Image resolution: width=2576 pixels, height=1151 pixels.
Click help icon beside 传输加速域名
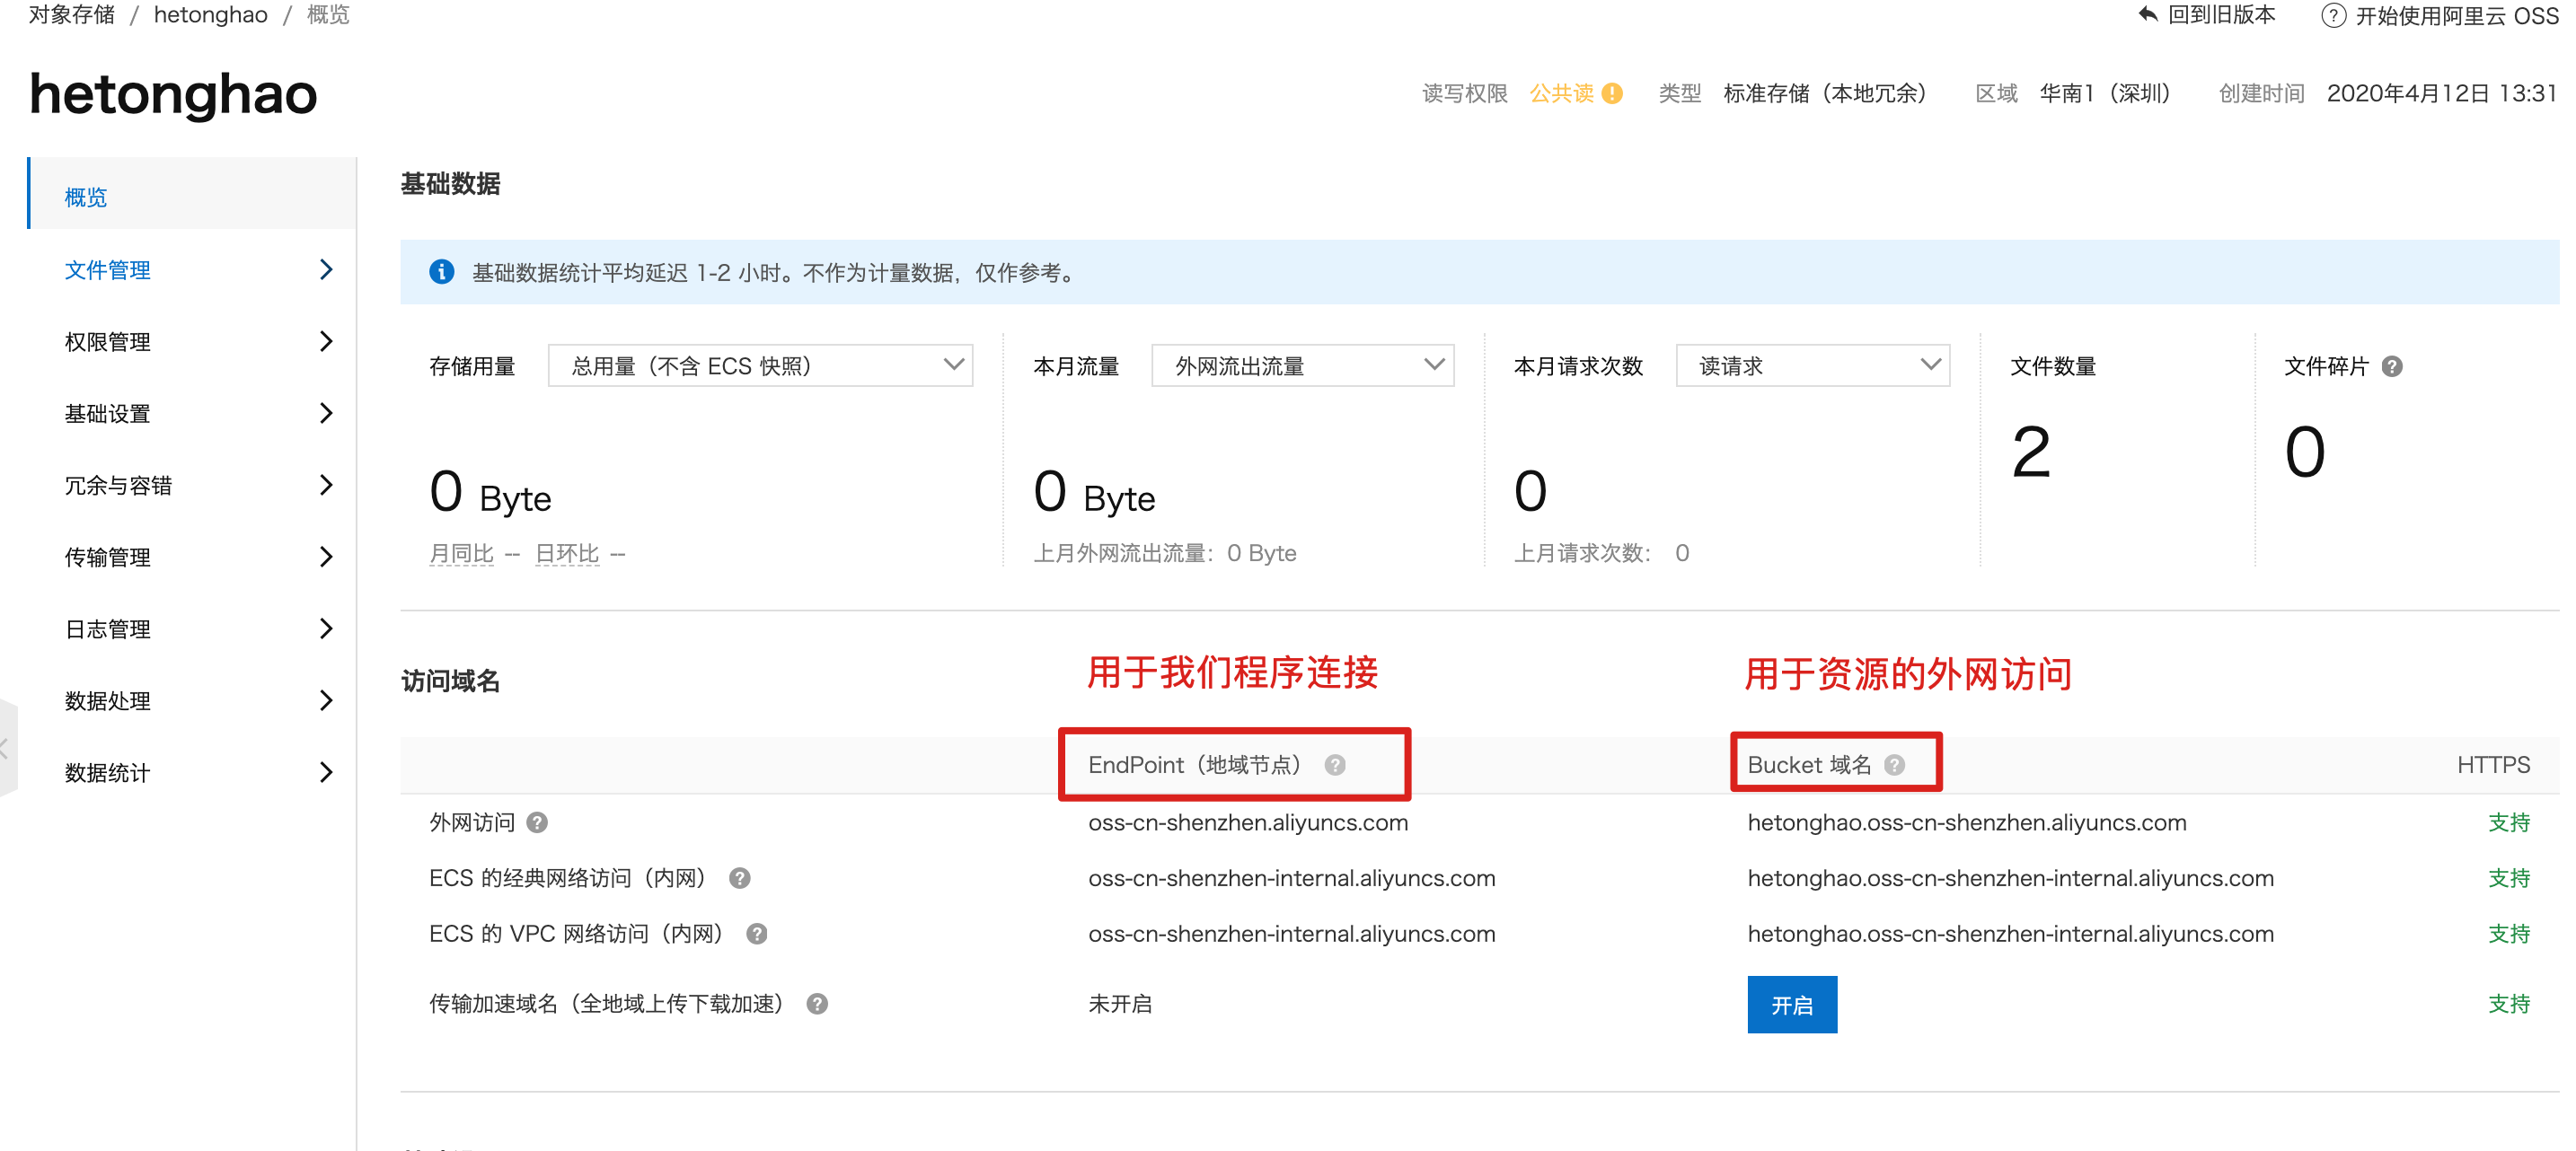[x=817, y=1004]
